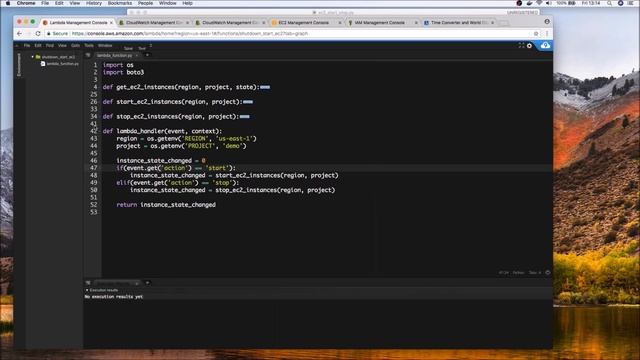Click line 47 with the start condition
Screen dimensions: 640x360
(x=176, y=168)
